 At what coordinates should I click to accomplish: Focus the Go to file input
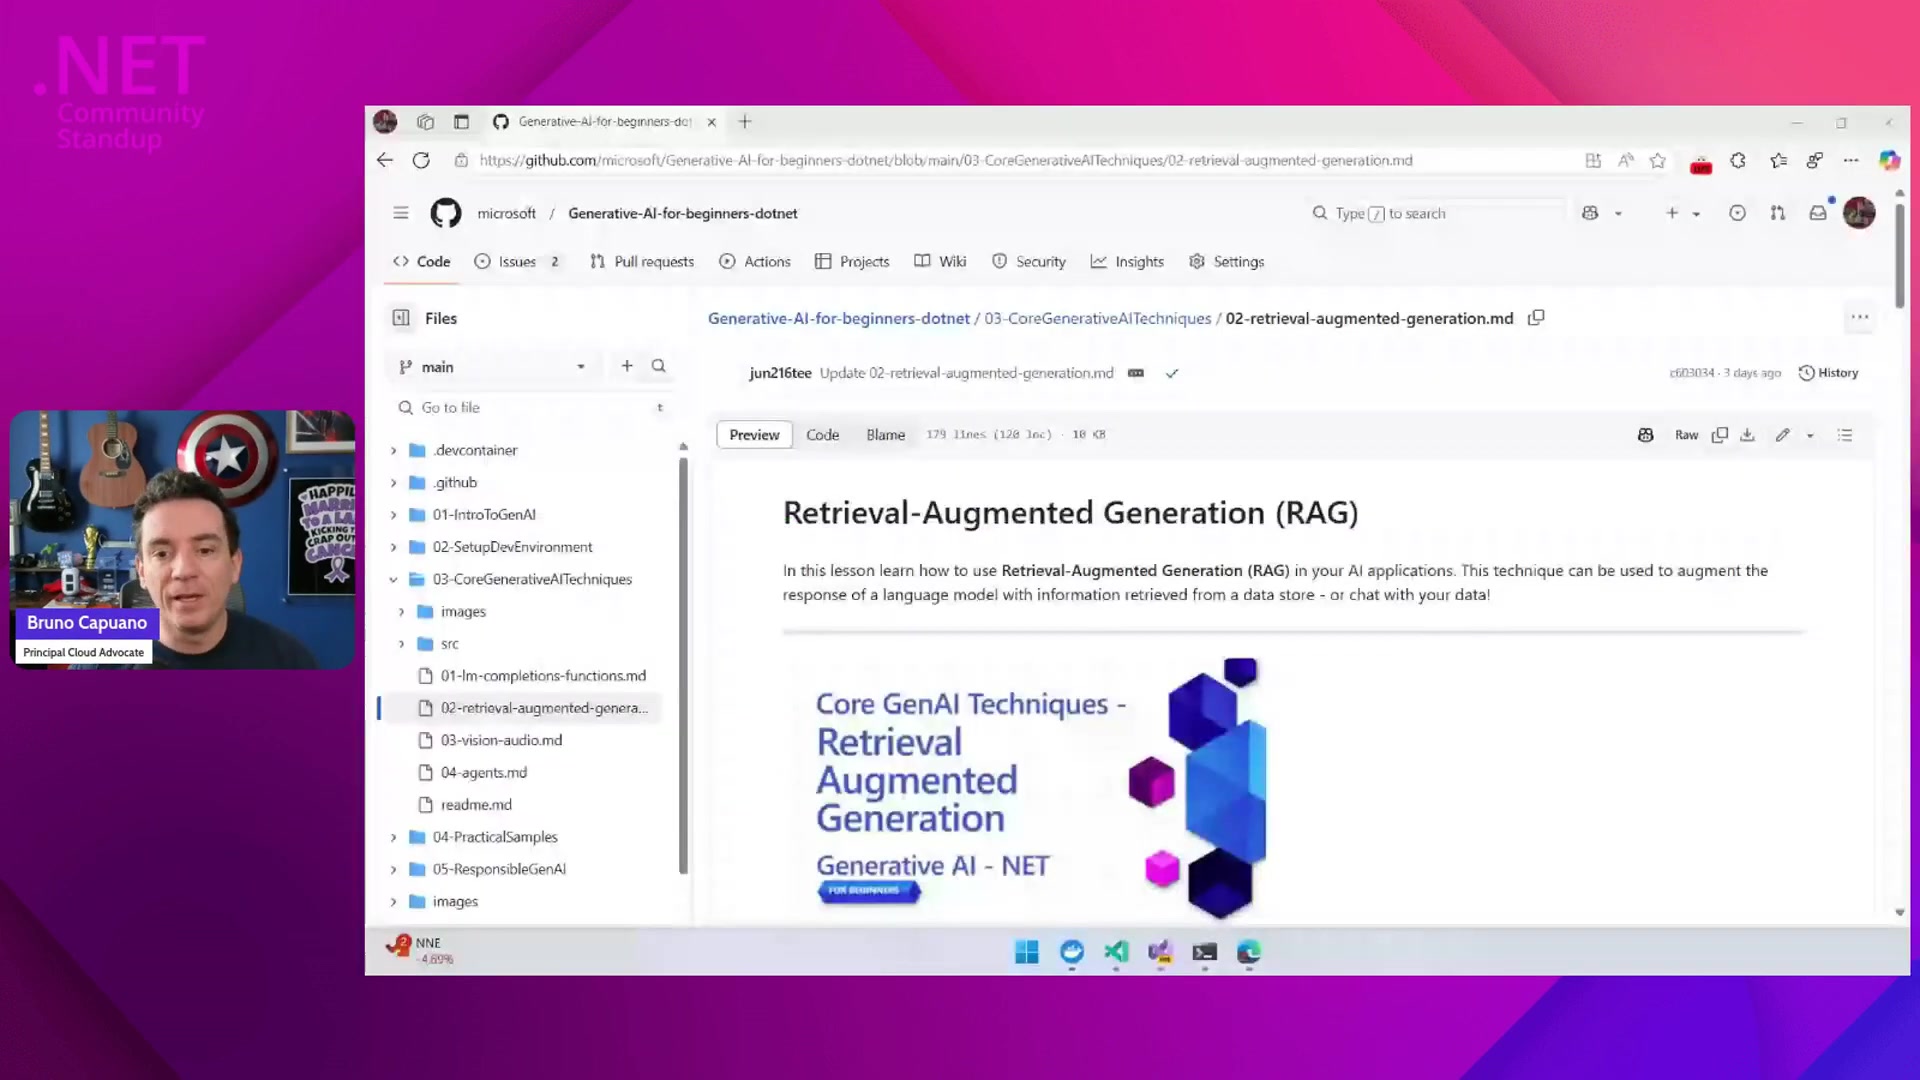pos(530,408)
